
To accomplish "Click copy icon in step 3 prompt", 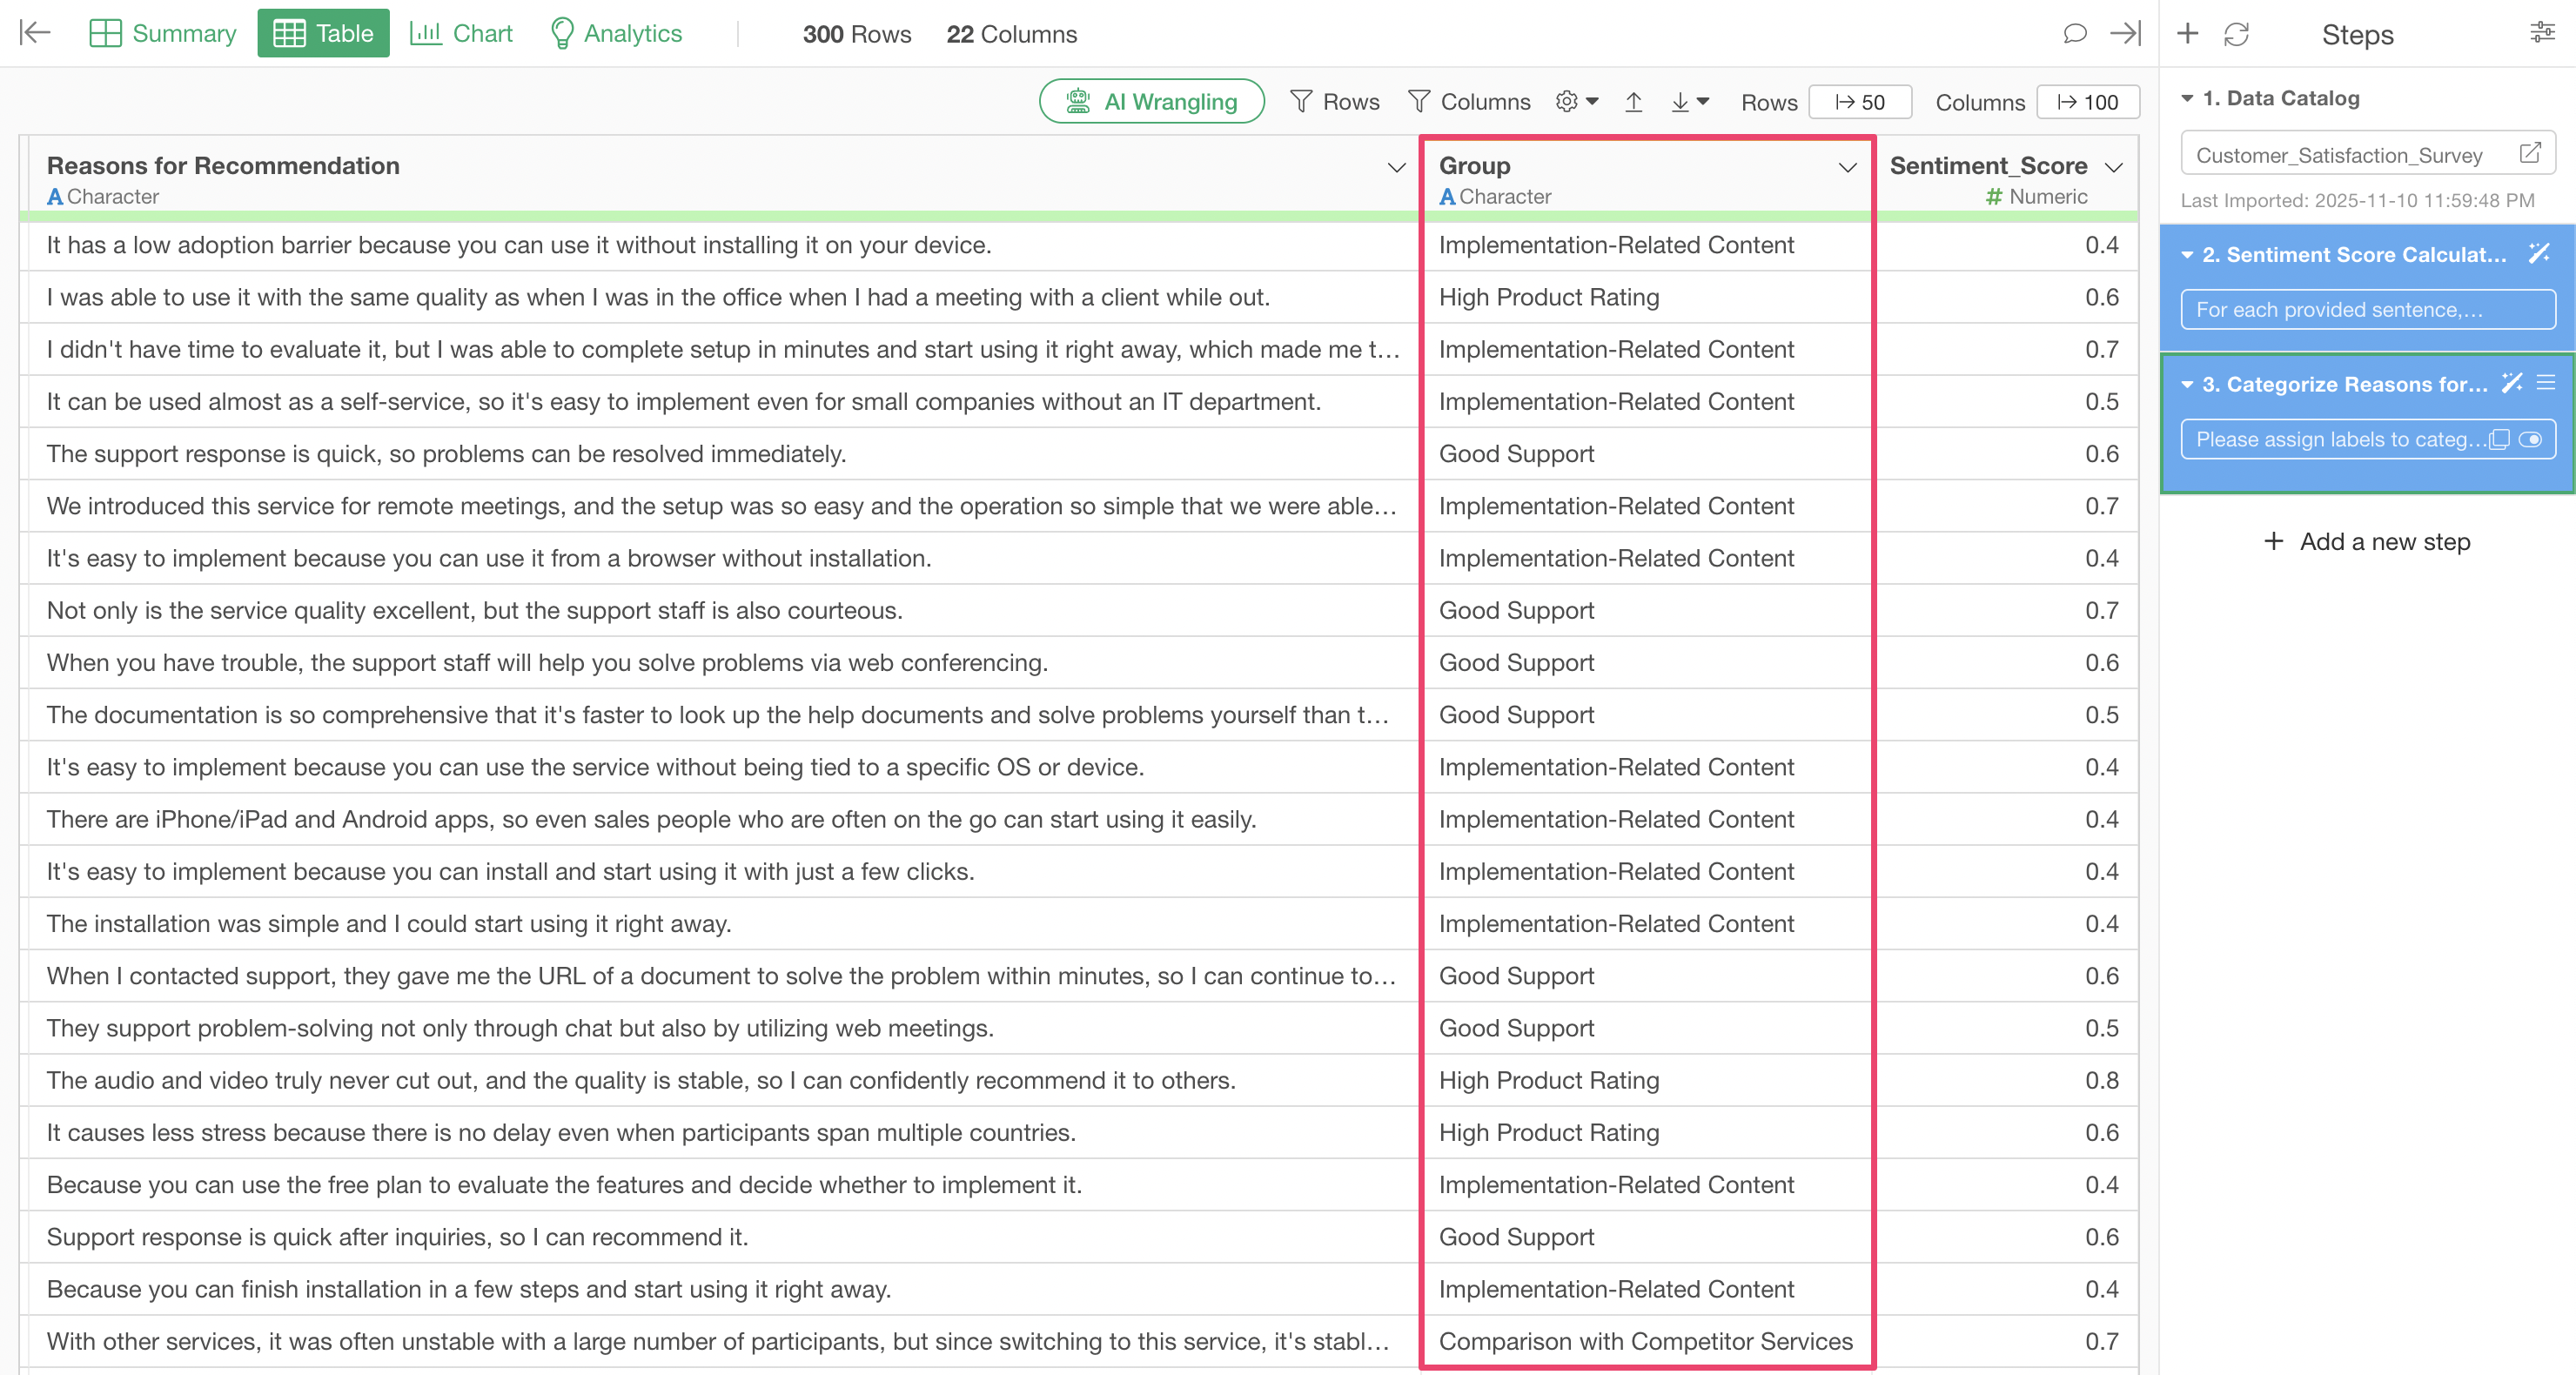I will [2499, 440].
